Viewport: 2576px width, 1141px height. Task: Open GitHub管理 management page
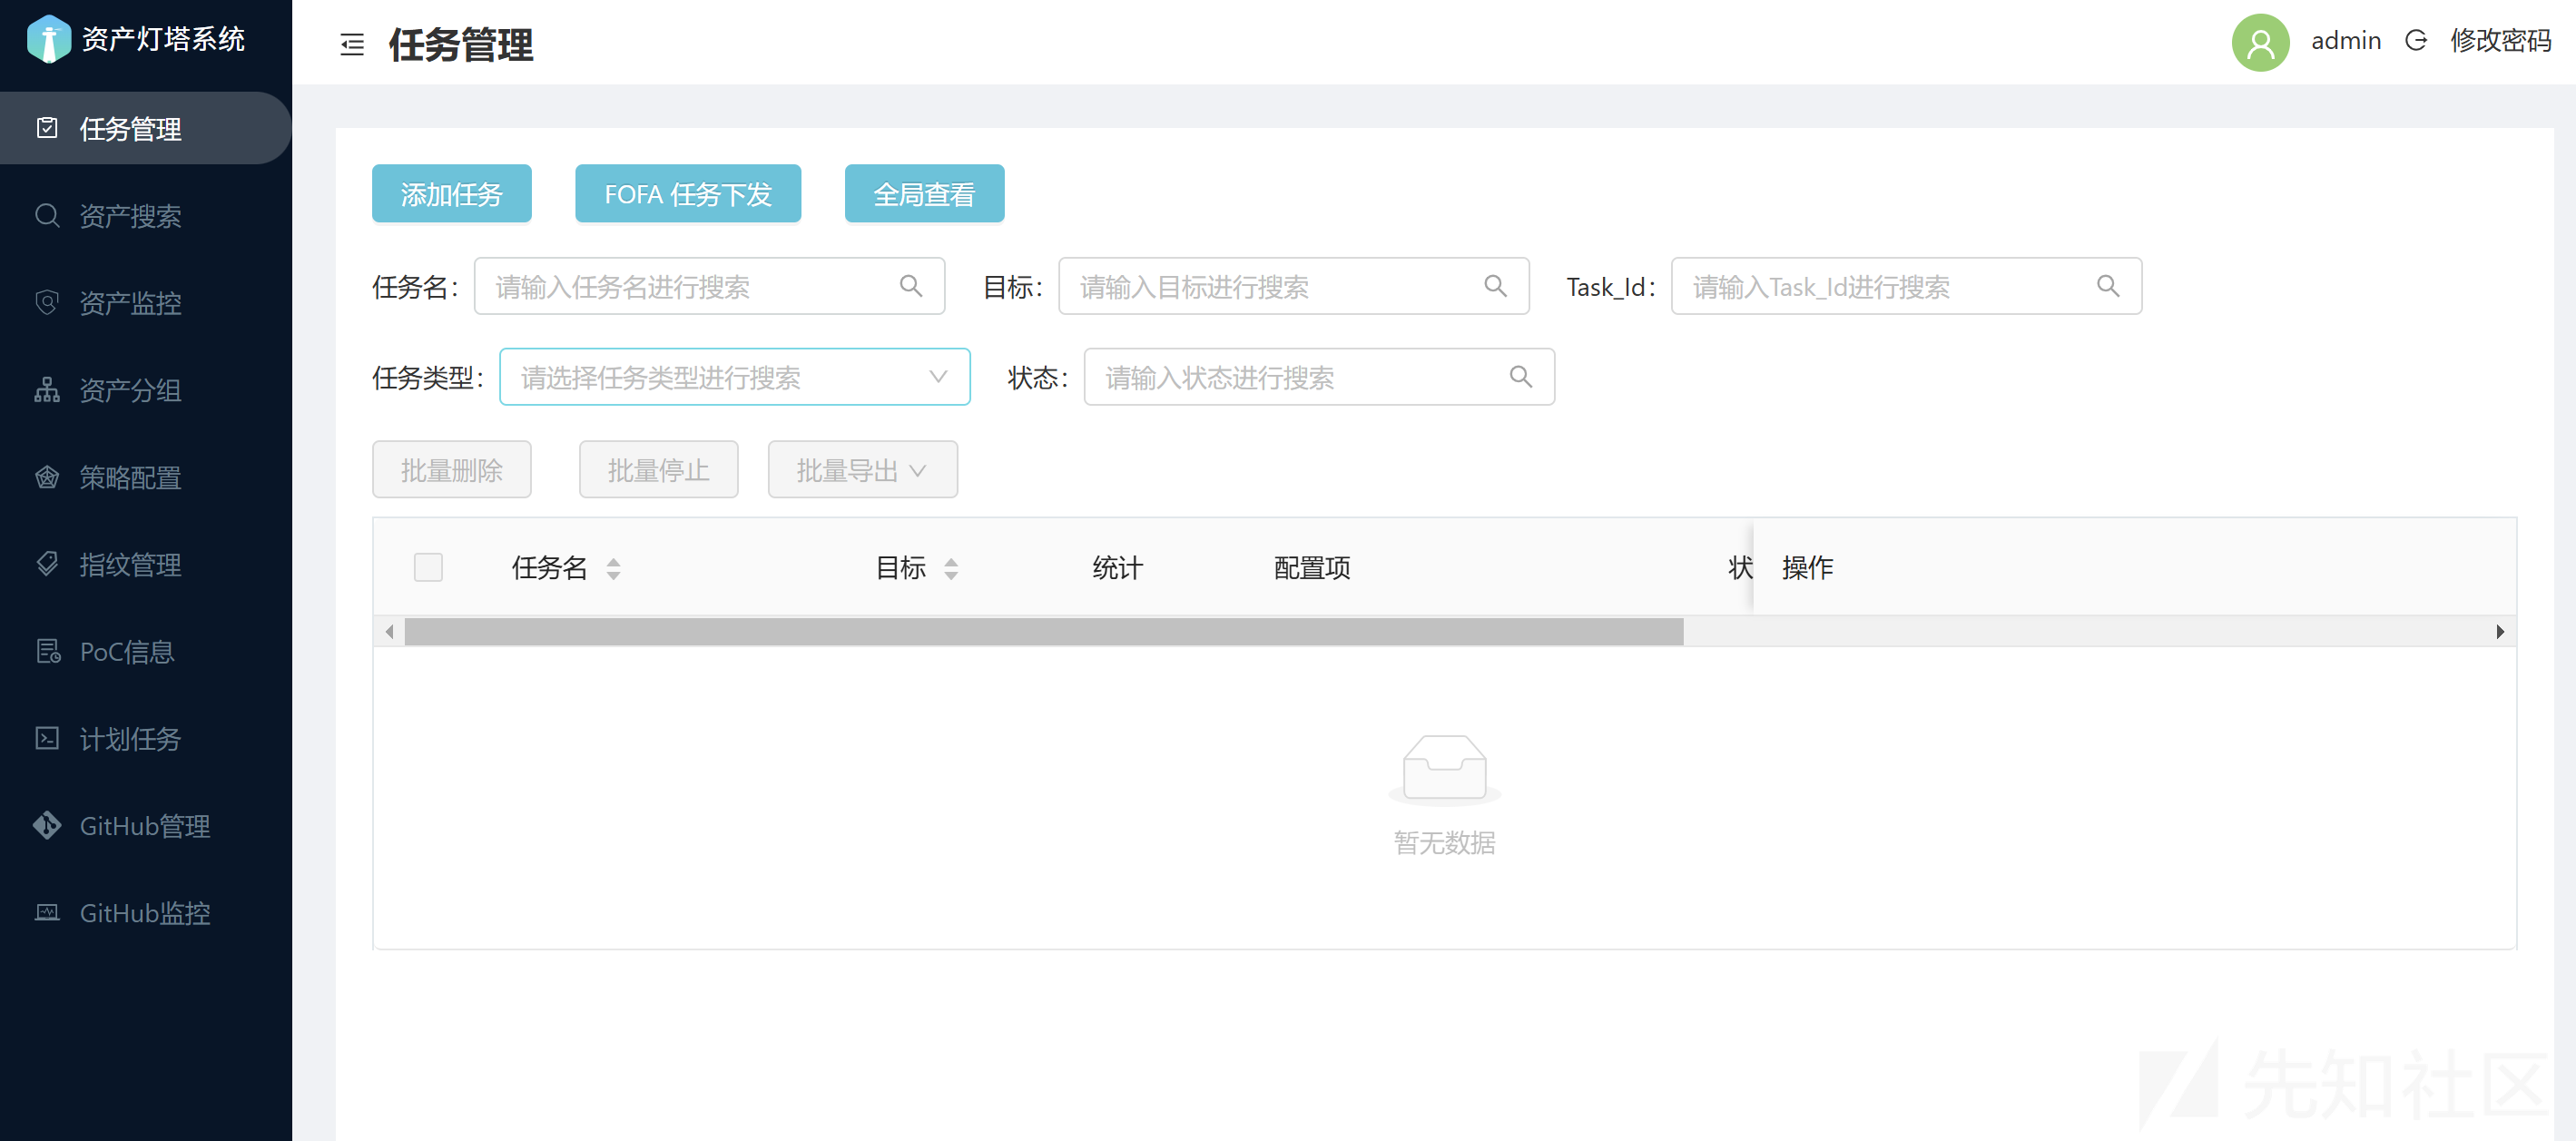145,826
